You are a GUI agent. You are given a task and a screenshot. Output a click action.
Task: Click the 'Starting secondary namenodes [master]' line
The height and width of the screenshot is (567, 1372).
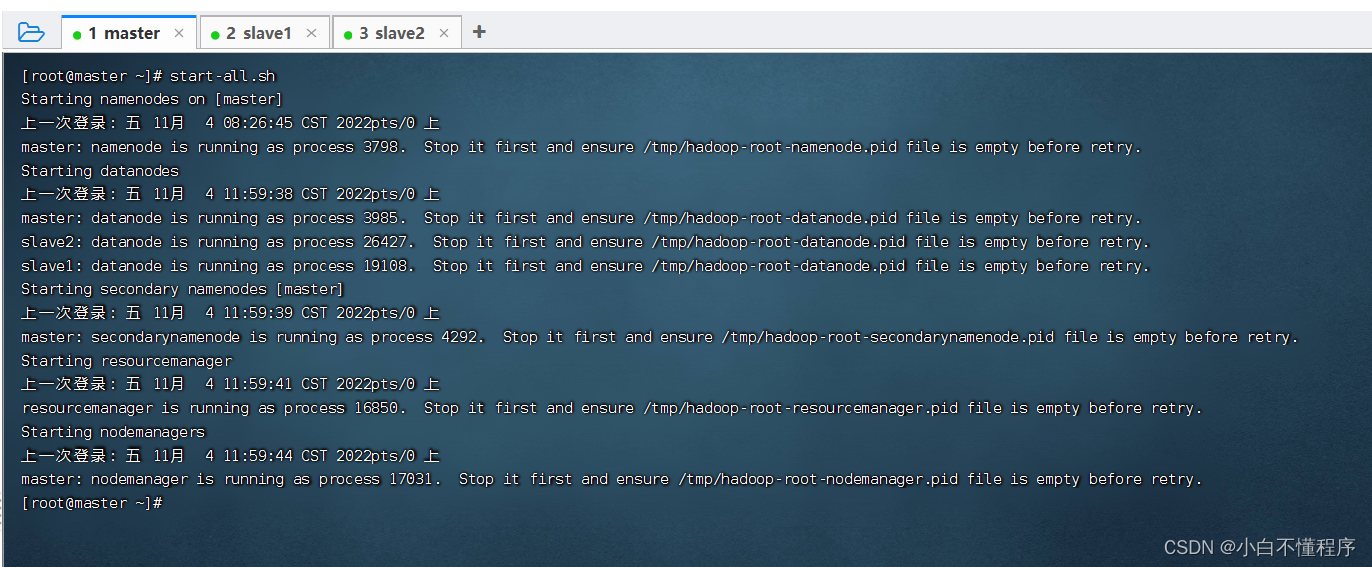182,289
